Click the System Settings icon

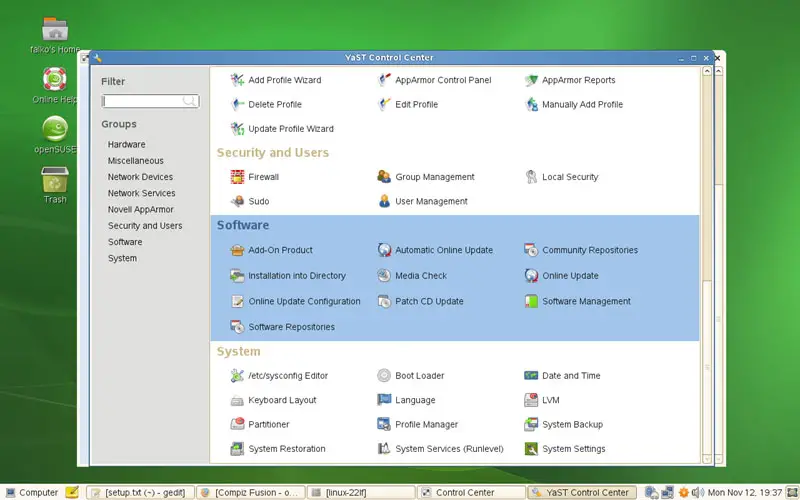[x=531, y=448]
